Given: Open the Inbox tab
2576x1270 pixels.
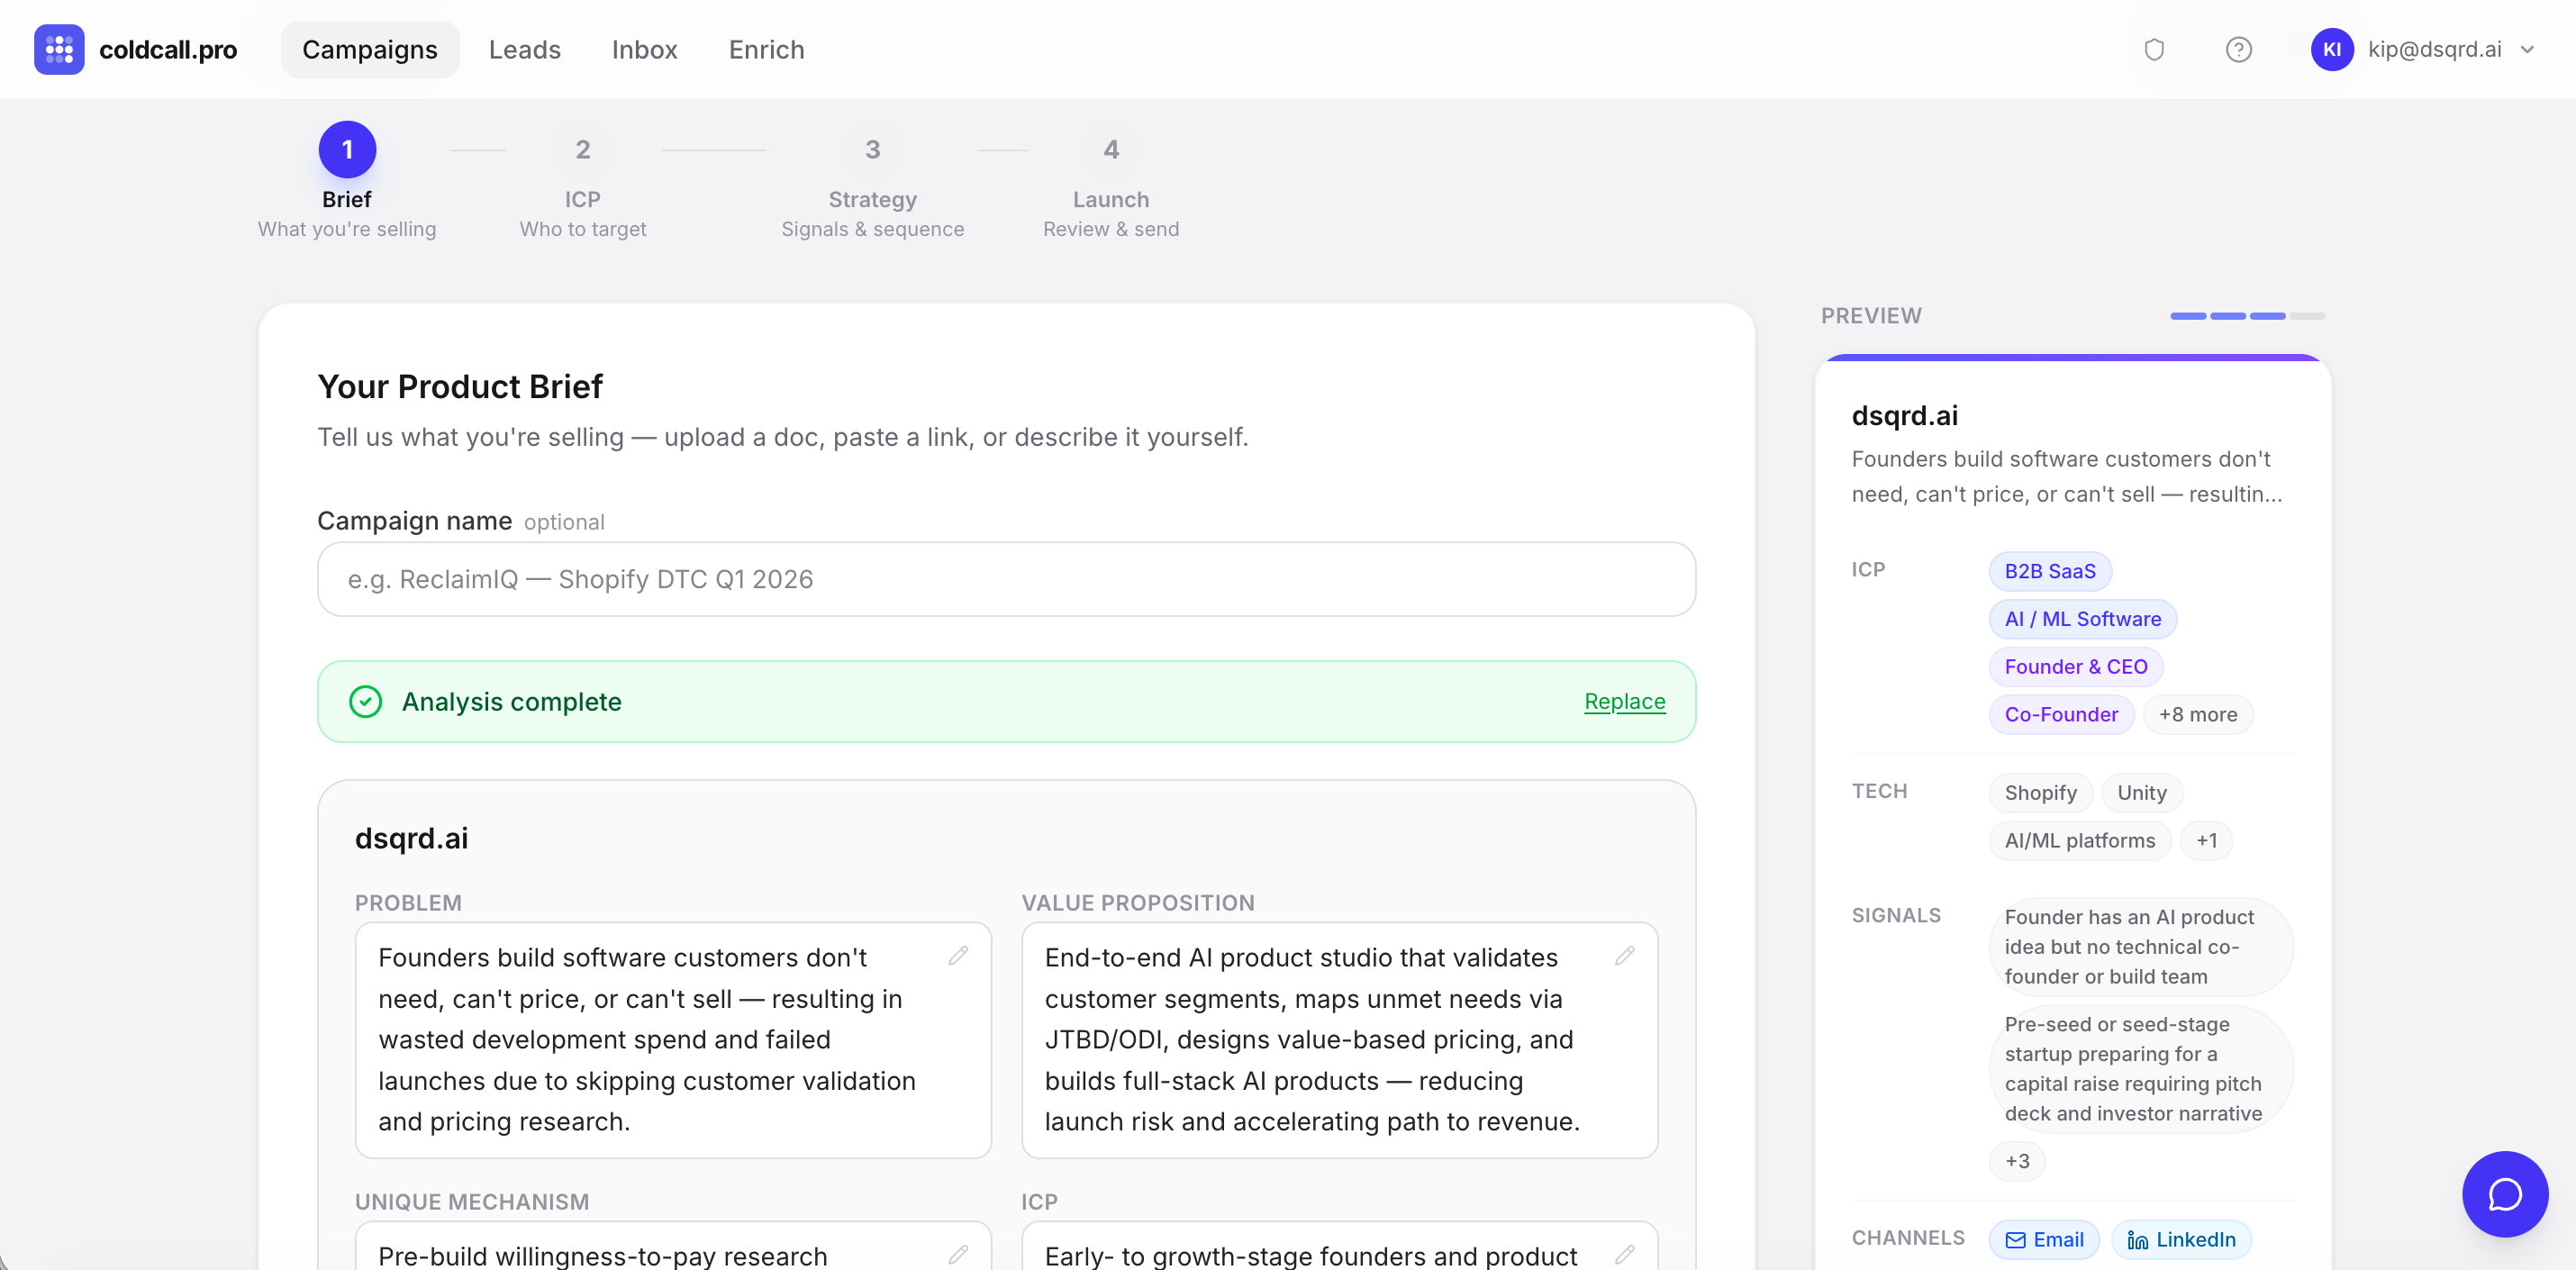Looking at the screenshot, I should (x=644, y=49).
